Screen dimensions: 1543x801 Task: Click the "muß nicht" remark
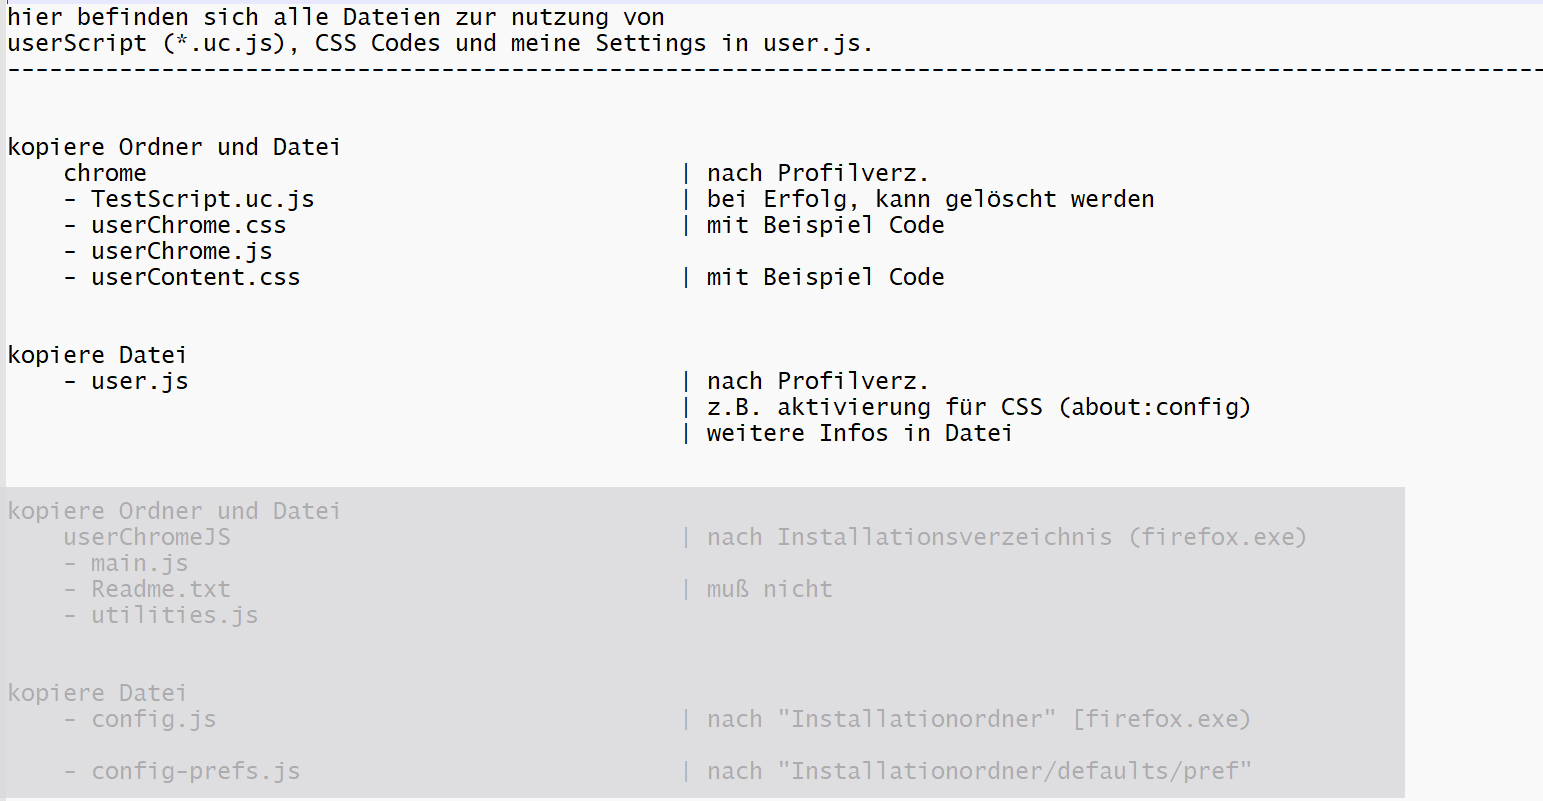(769, 589)
